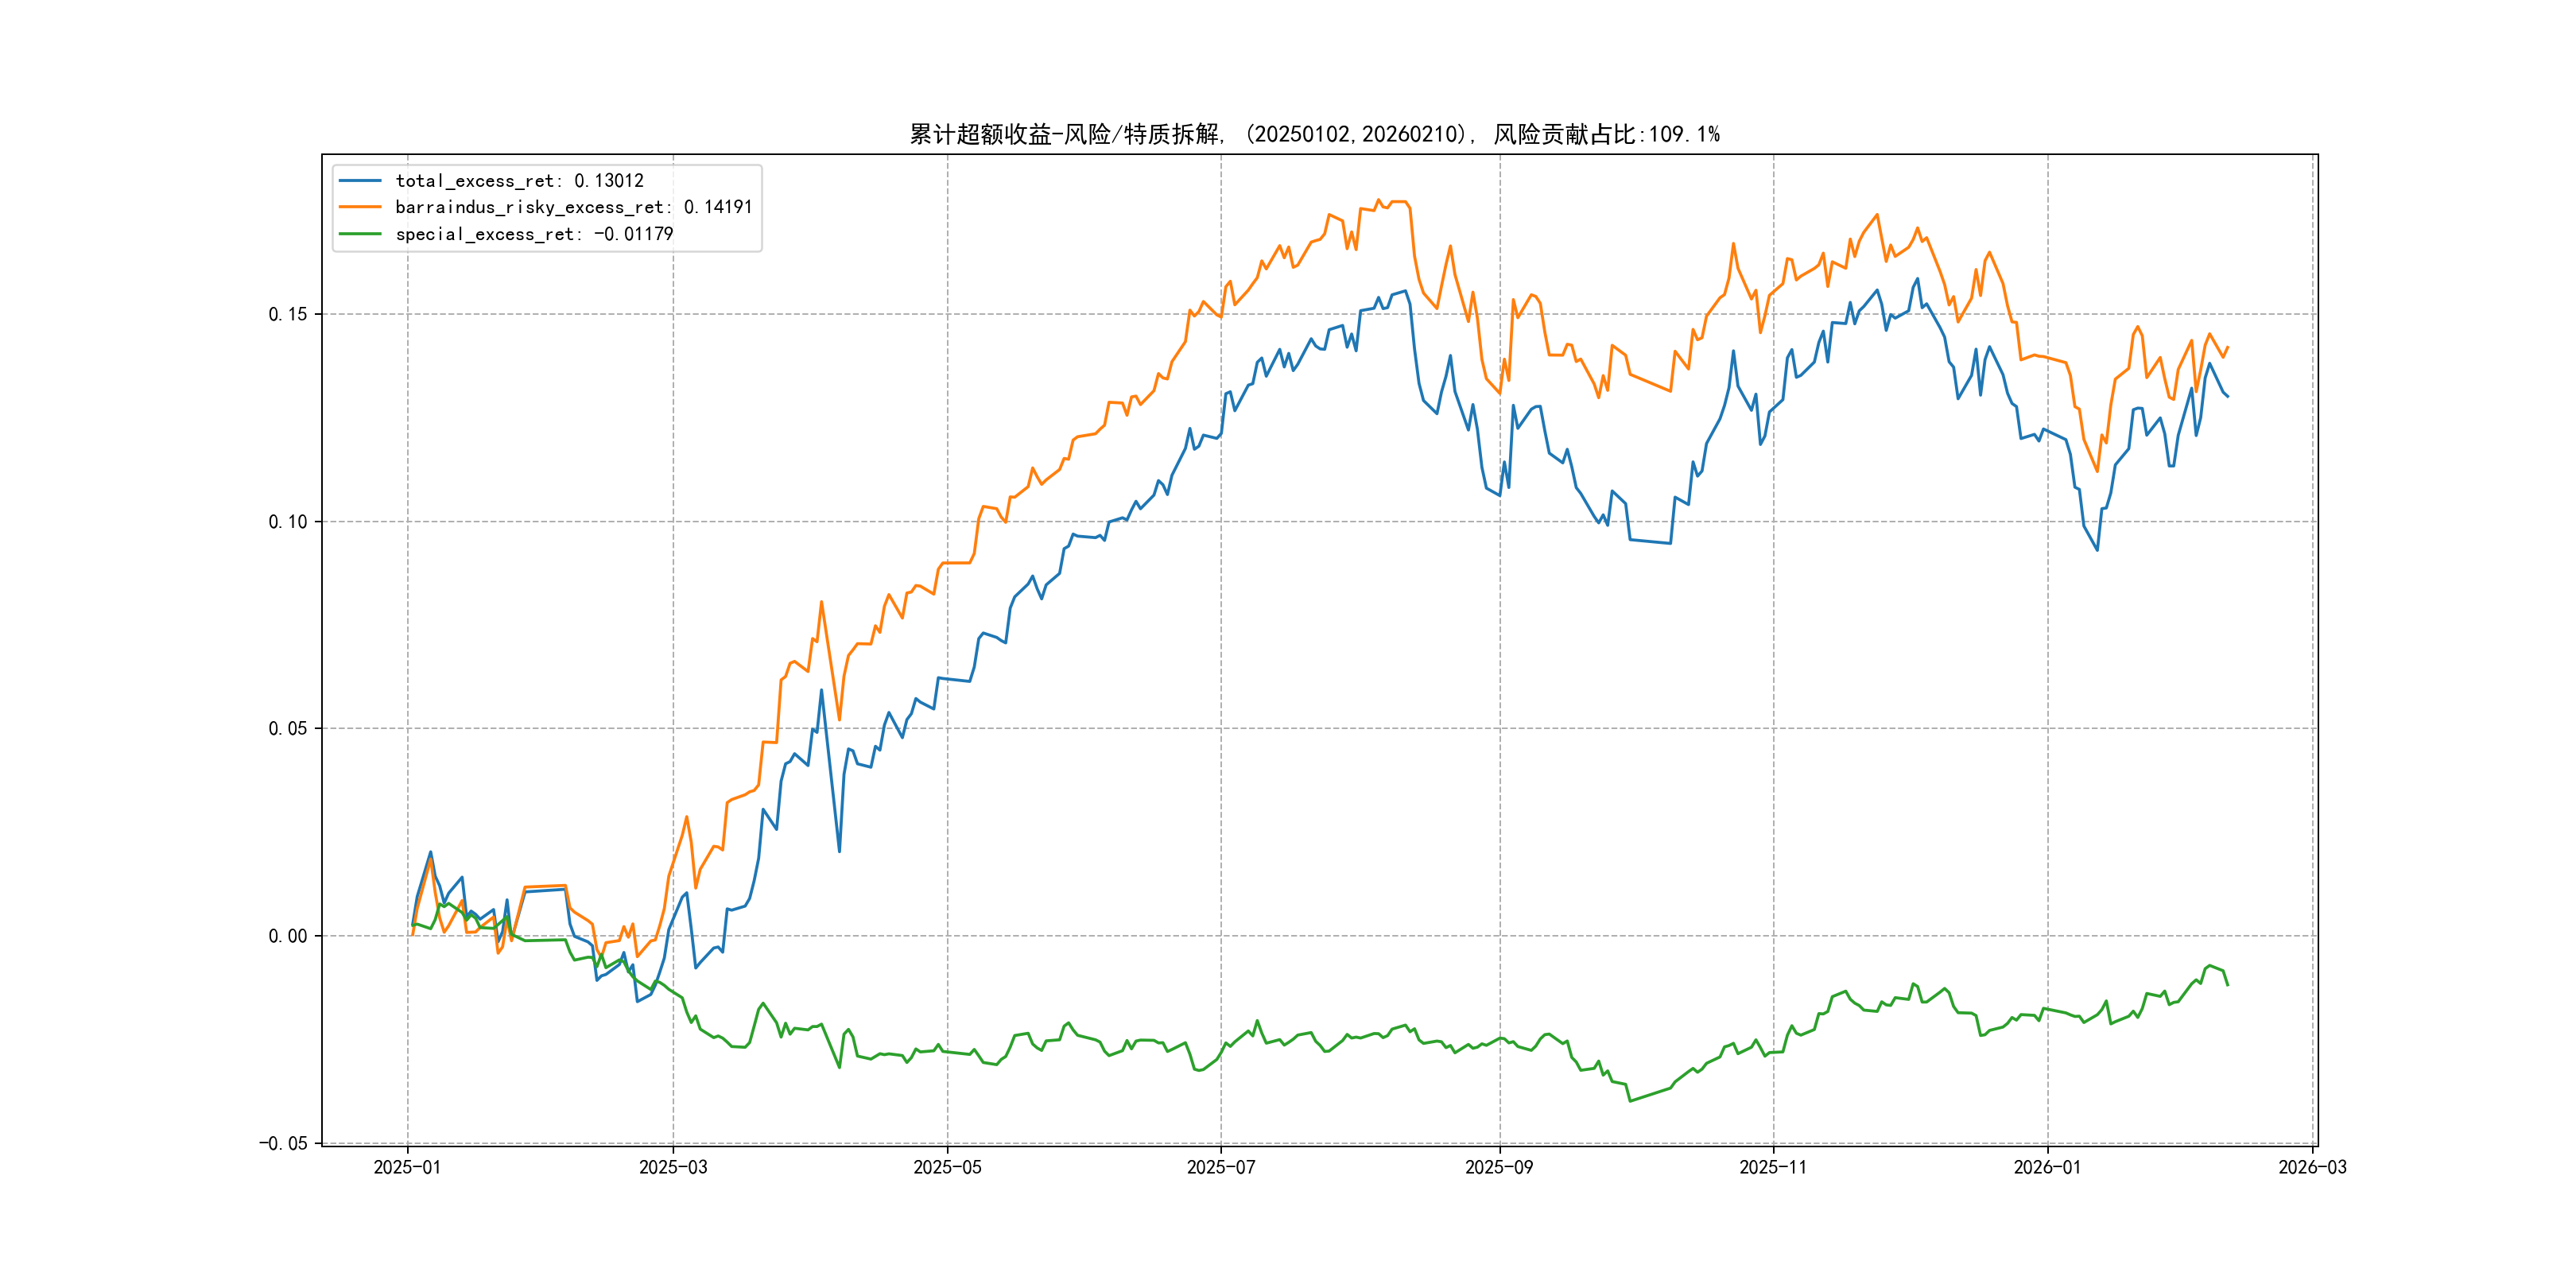Screen dimensions: 2576x1288
Task: Click the 2026-03 x-axis tick label
Action: (2312, 1167)
